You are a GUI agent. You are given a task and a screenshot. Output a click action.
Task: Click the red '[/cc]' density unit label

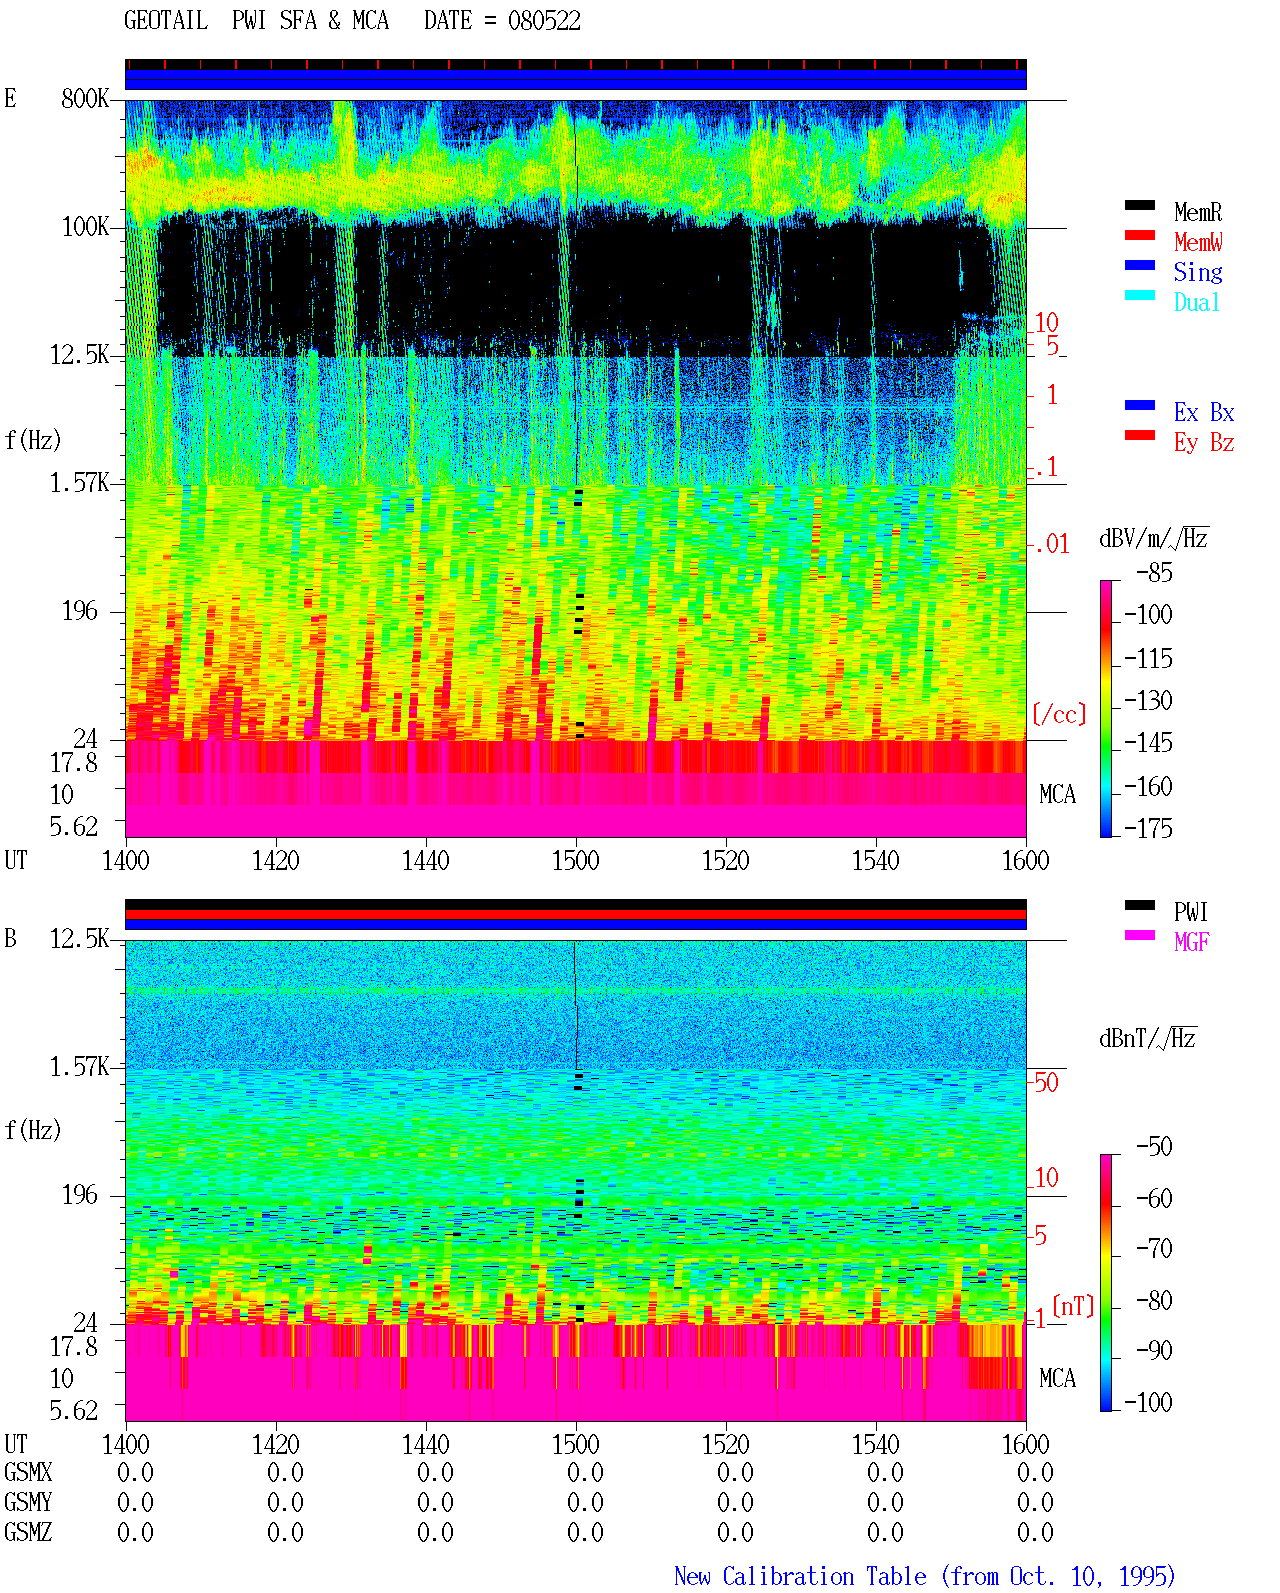tap(1059, 715)
